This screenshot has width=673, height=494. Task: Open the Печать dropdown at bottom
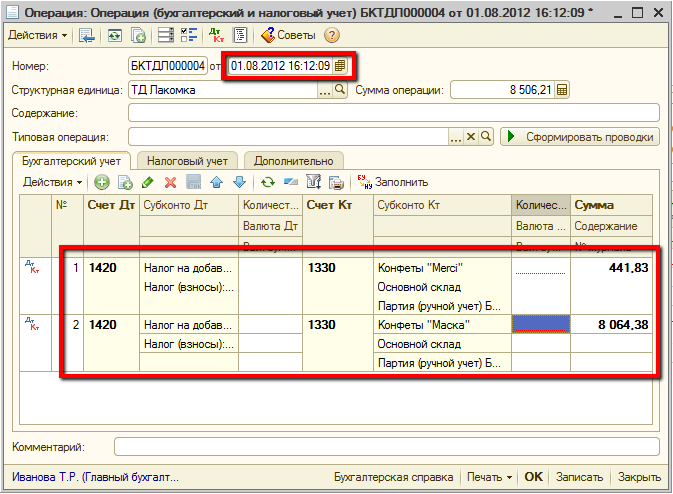489,477
